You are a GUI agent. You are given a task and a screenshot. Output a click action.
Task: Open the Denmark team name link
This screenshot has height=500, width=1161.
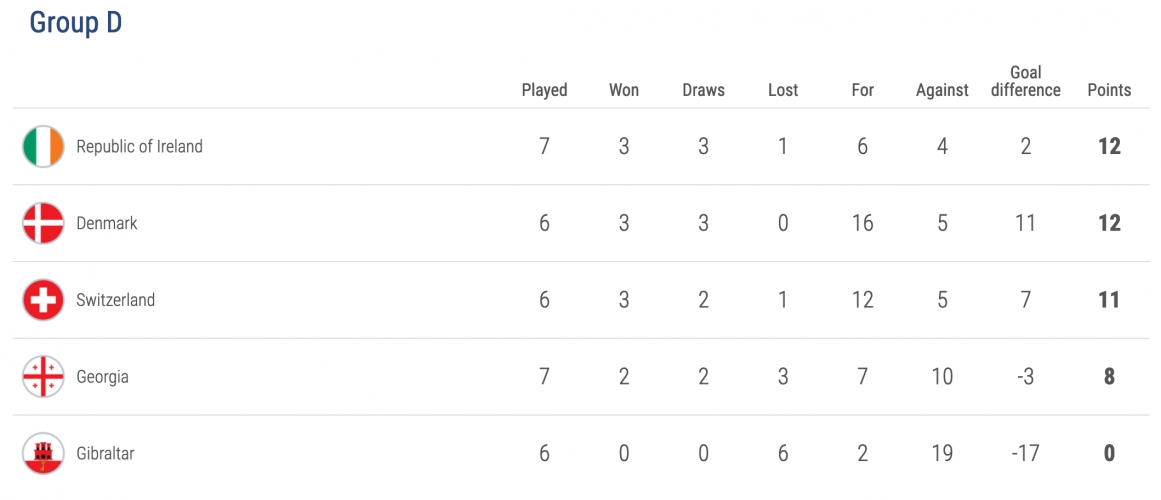click(x=107, y=223)
